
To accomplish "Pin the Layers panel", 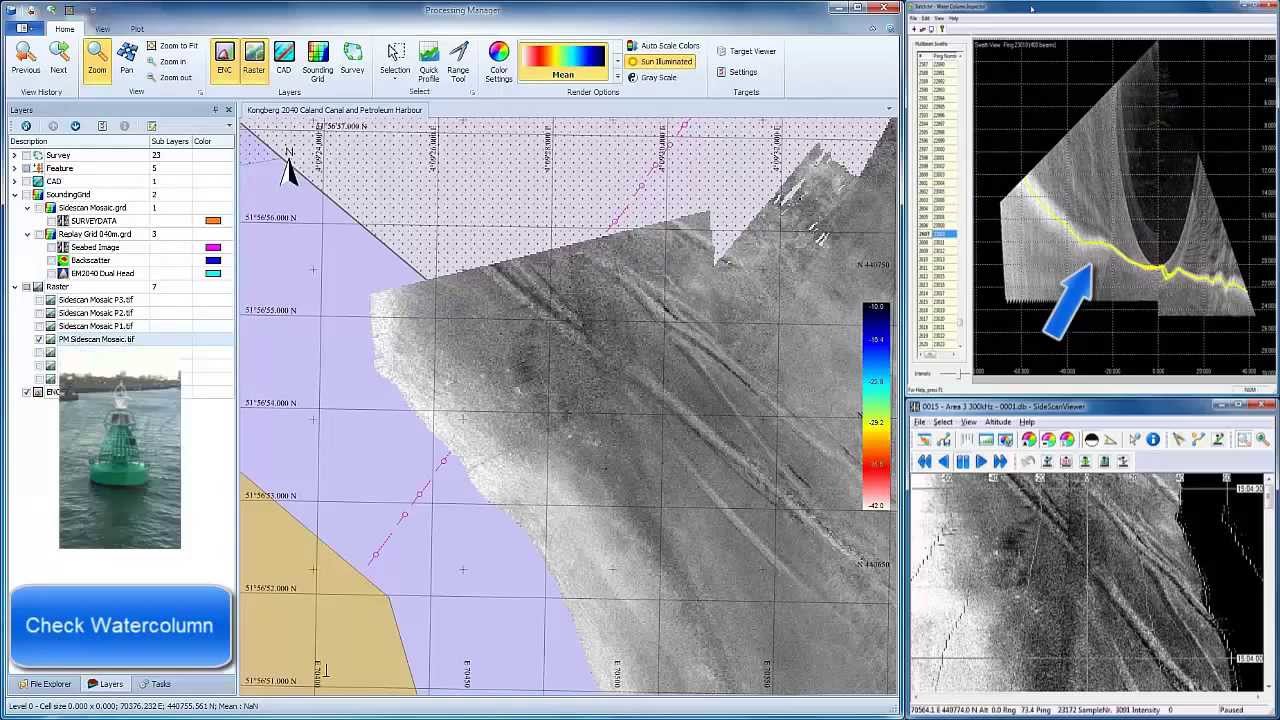I will (215, 110).
